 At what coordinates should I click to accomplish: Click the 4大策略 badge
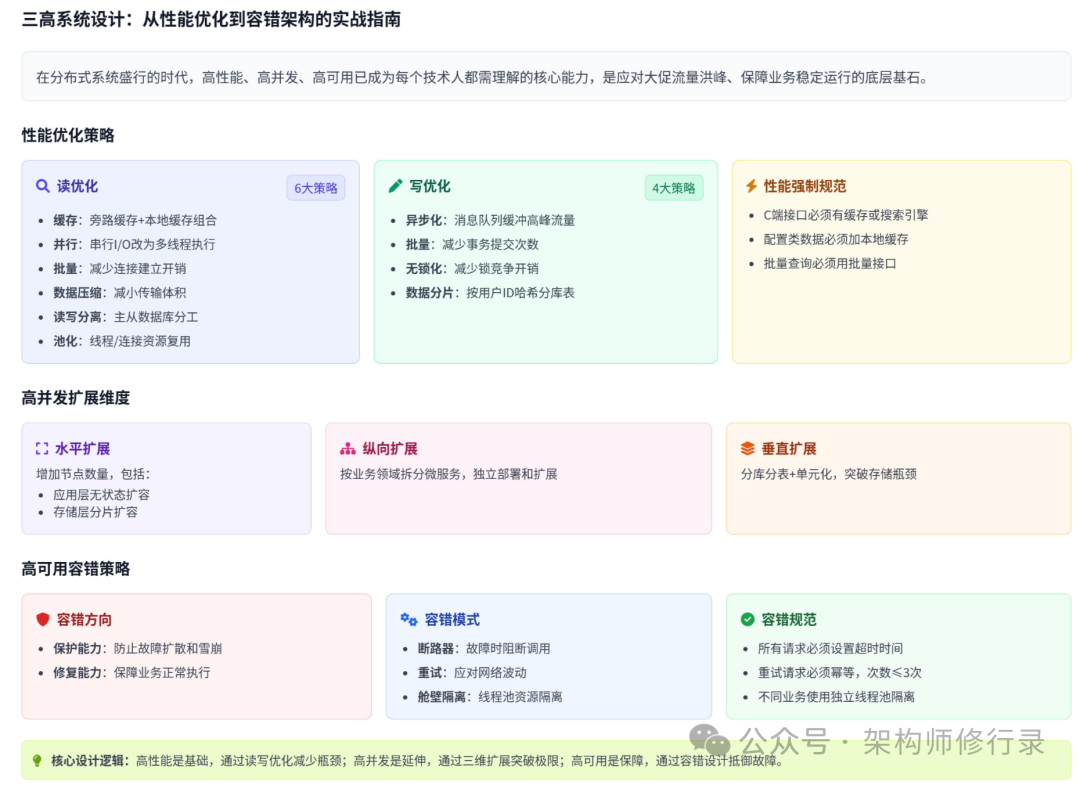674,188
